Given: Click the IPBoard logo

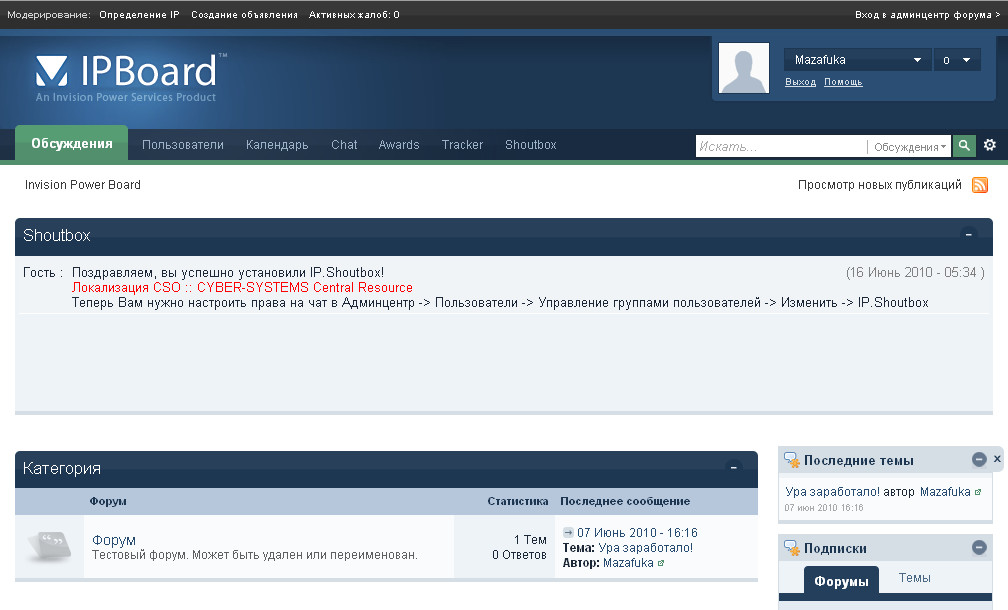Looking at the screenshot, I should click(131, 77).
